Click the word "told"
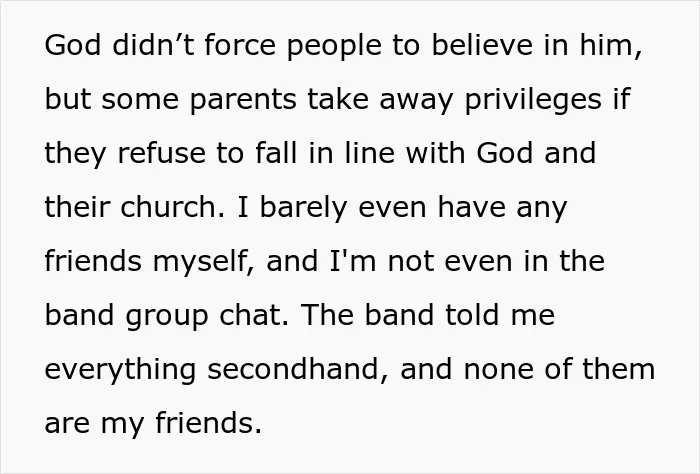This screenshot has height=474, width=700. (x=472, y=315)
